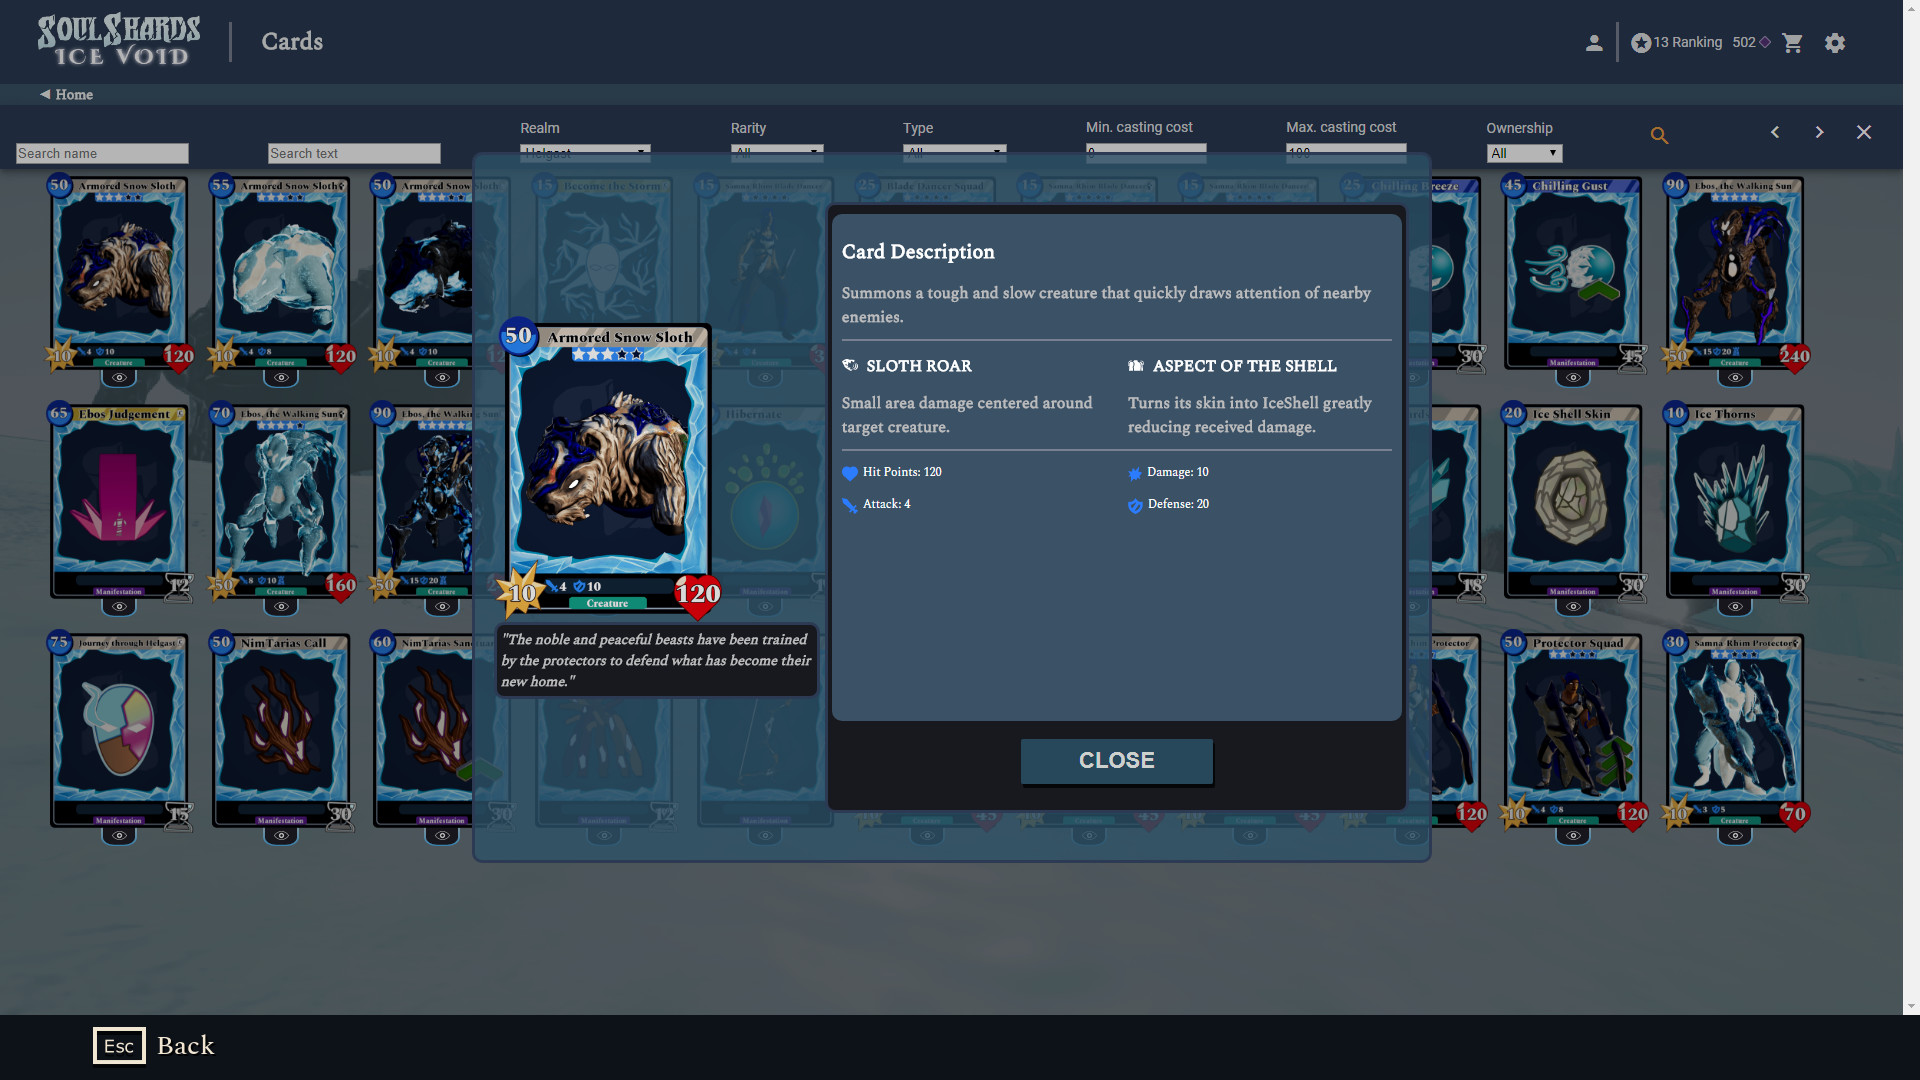Image resolution: width=1920 pixels, height=1080 pixels.
Task: Click the Hit Points heart icon
Action: tap(849, 472)
